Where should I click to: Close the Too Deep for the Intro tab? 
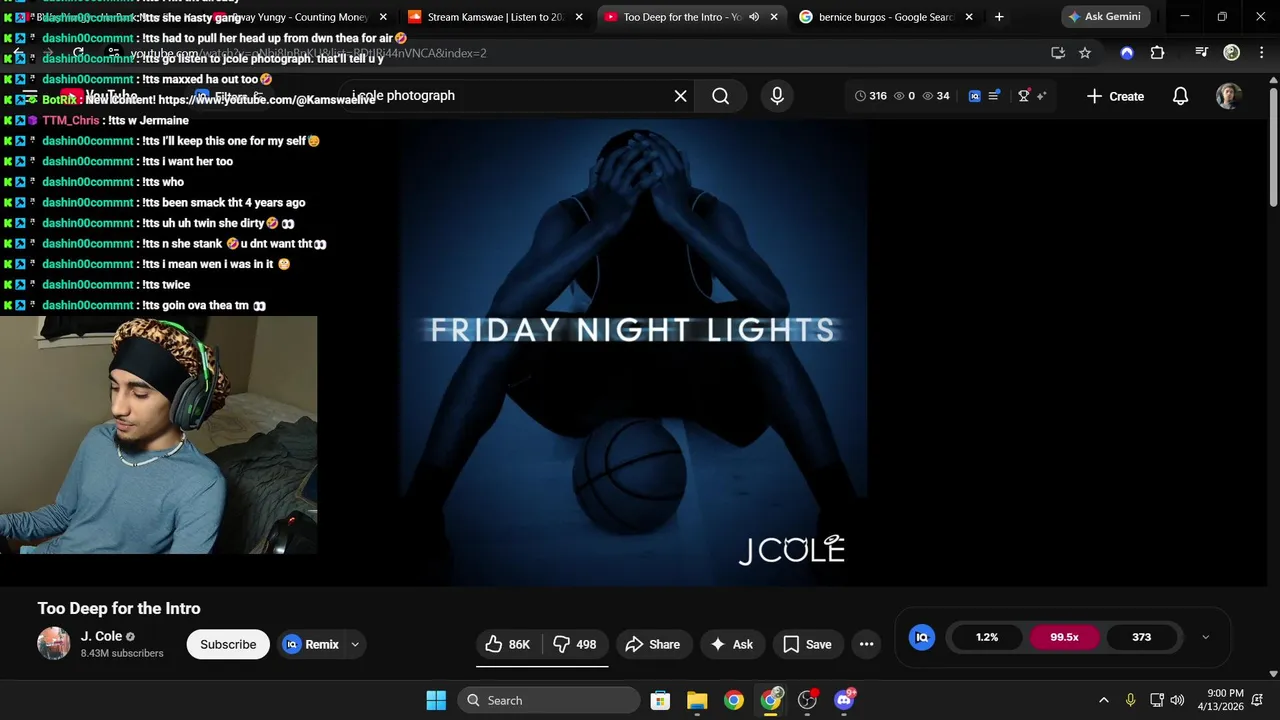pos(773,17)
